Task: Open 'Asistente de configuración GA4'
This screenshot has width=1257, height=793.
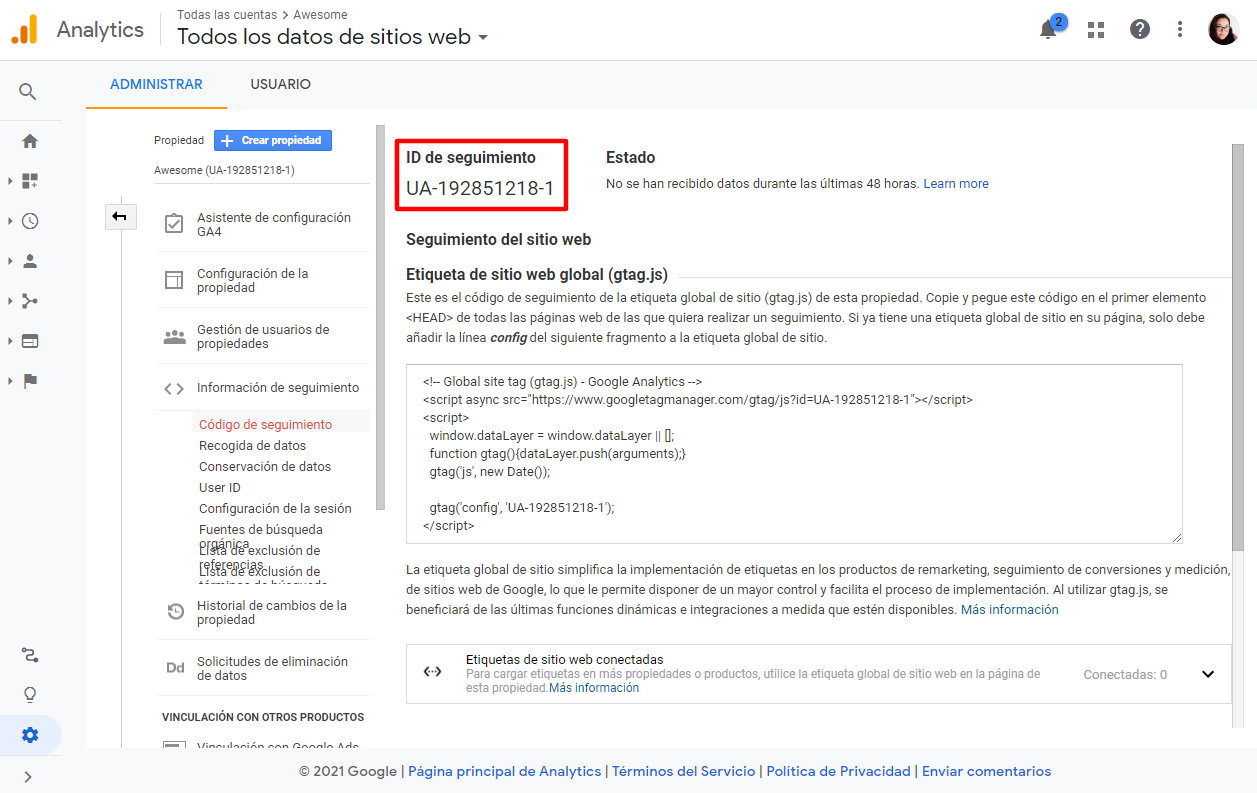Action: (x=262, y=224)
